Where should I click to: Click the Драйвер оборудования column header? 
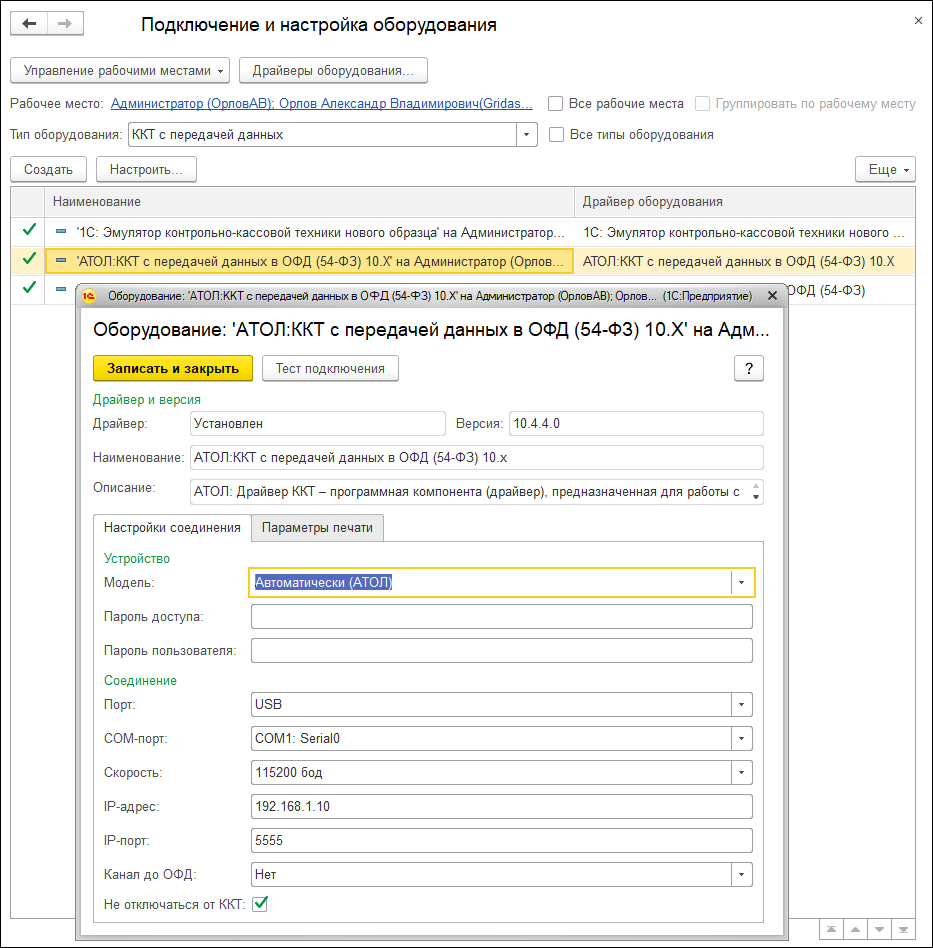coord(744,201)
